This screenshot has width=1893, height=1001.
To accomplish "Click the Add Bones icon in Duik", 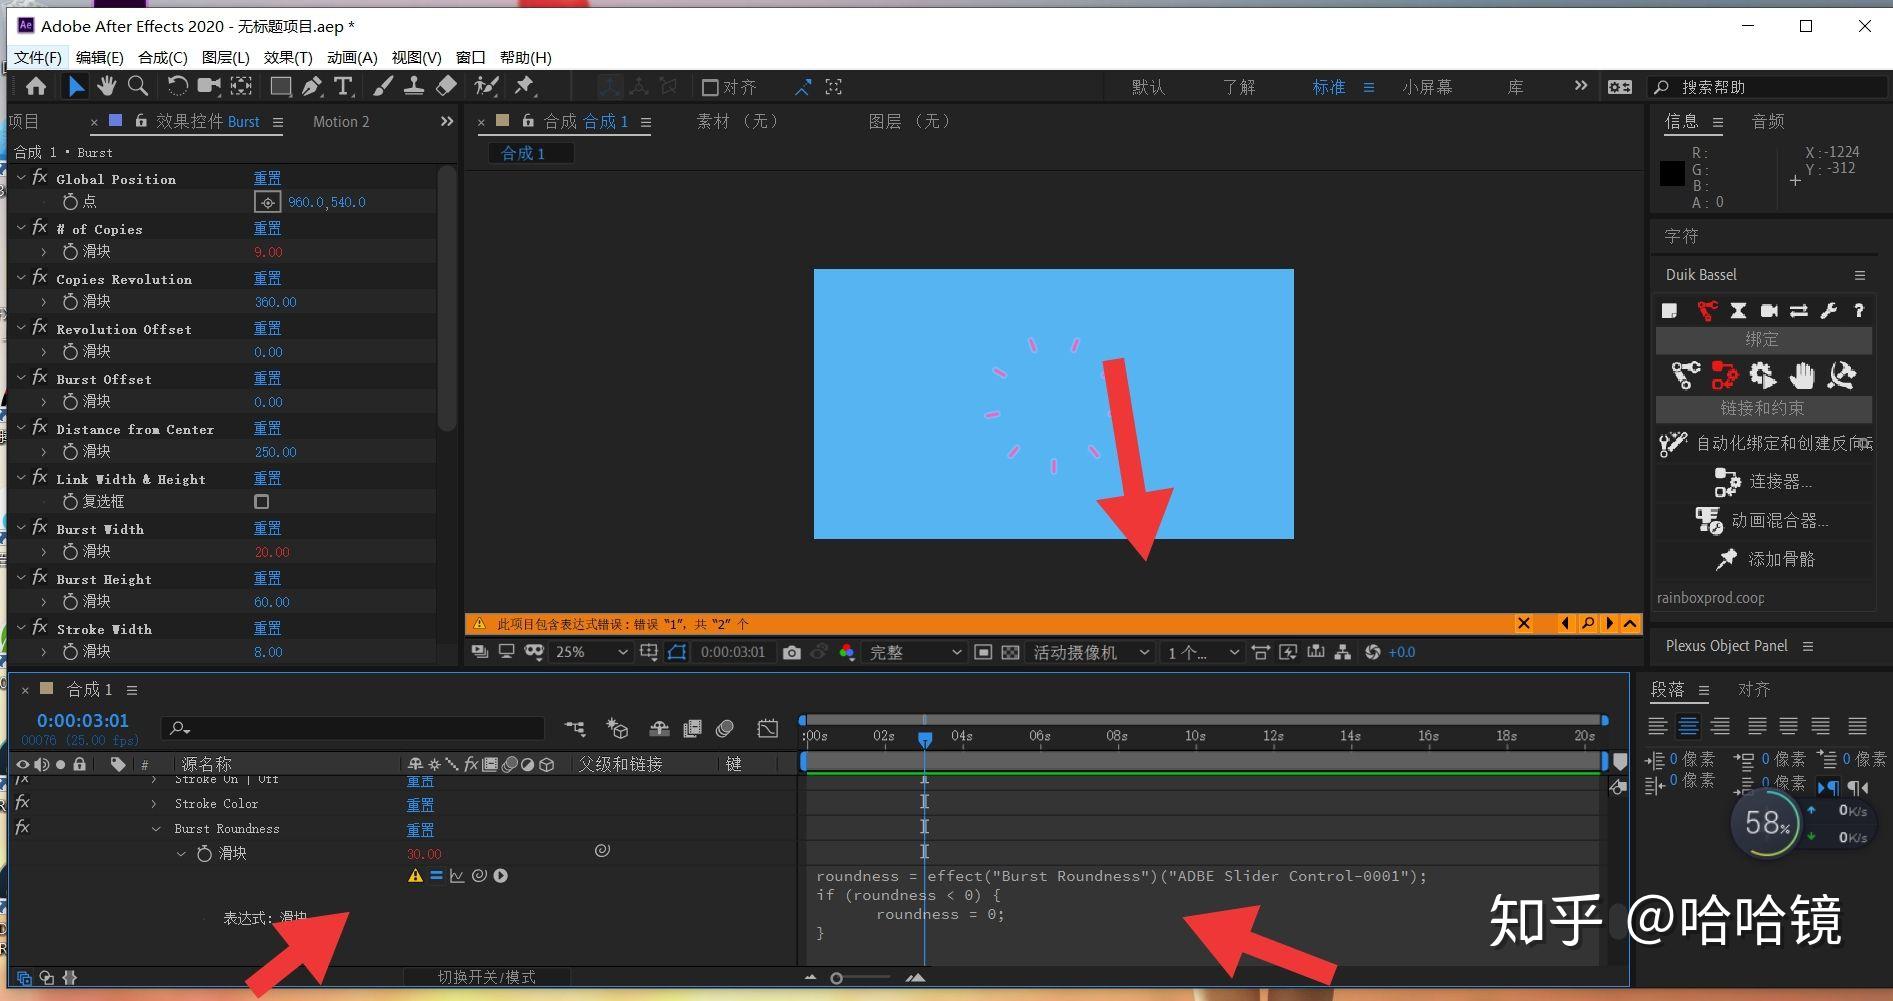I will tap(1726, 560).
